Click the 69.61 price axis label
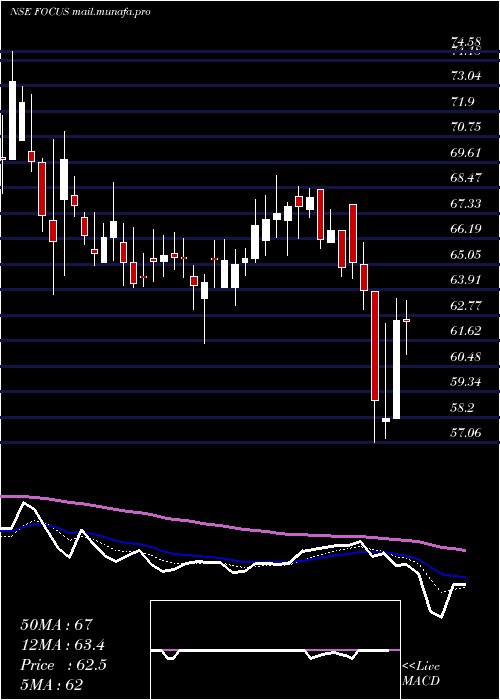Screen dimensions: 500x700 tap(466, 153)
